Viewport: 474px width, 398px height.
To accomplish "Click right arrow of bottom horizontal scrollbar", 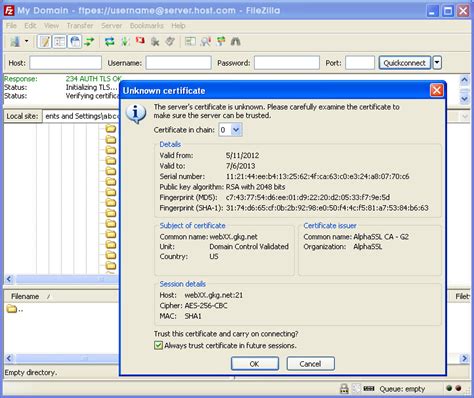I will (x=464, y=358).
